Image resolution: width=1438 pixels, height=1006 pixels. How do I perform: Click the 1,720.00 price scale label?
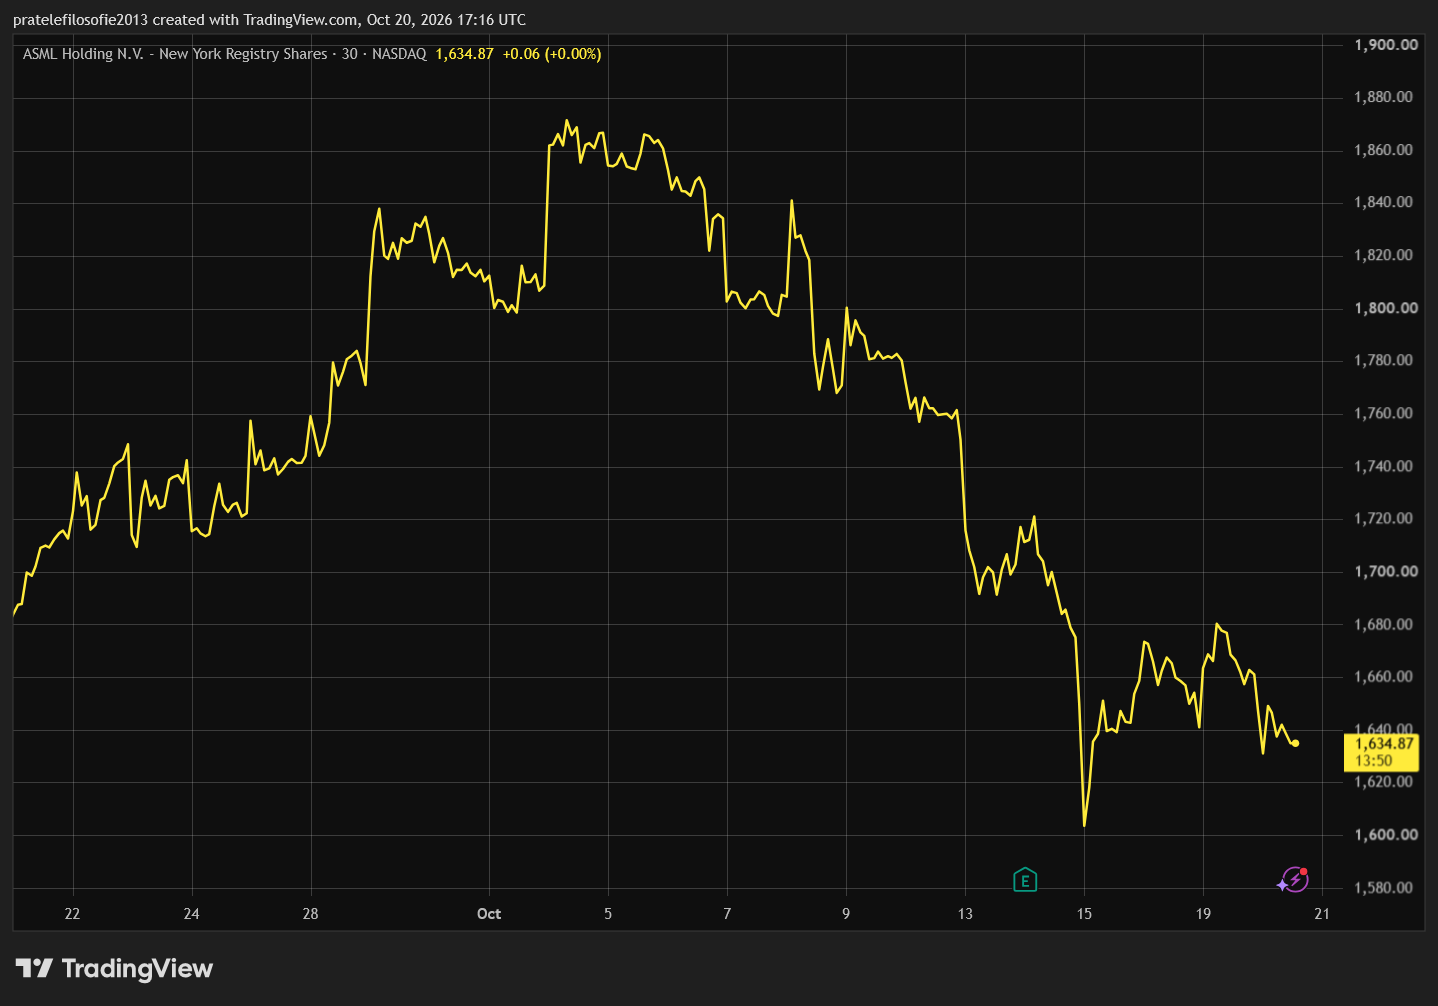[1384, 518]
